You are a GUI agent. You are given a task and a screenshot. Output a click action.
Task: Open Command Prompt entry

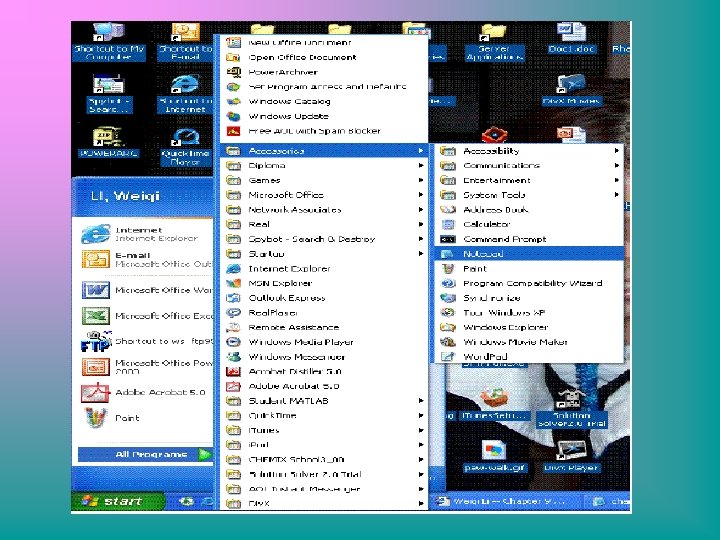coord(529,239)
